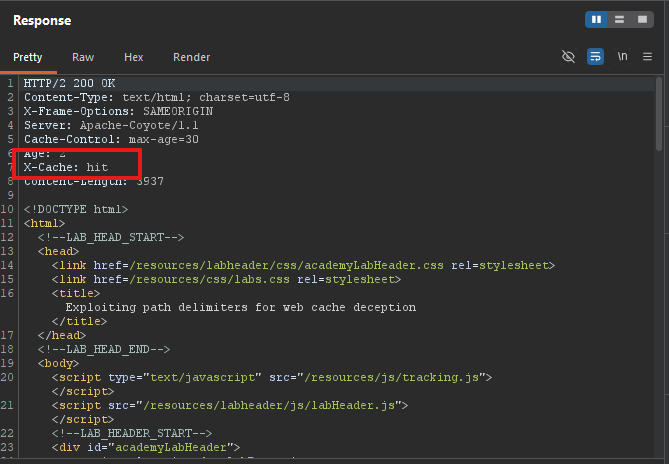669x464 pixels.
Task: Click the closing '</head>' tag line
Action: pos(62,335)
